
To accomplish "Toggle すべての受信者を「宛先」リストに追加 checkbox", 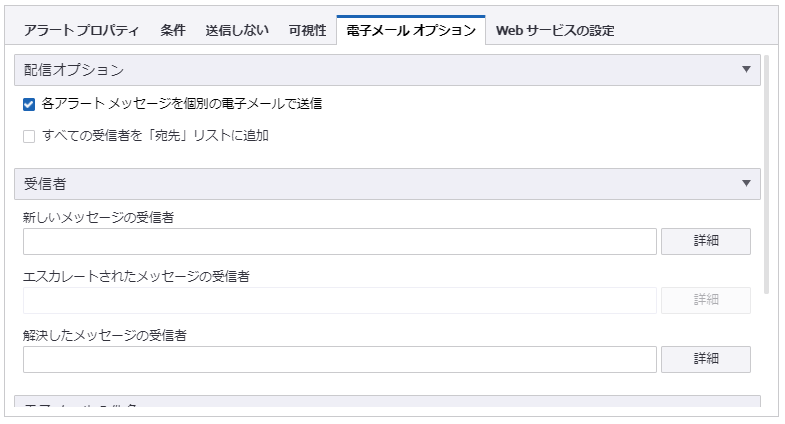I will click(x=29, y=136).
